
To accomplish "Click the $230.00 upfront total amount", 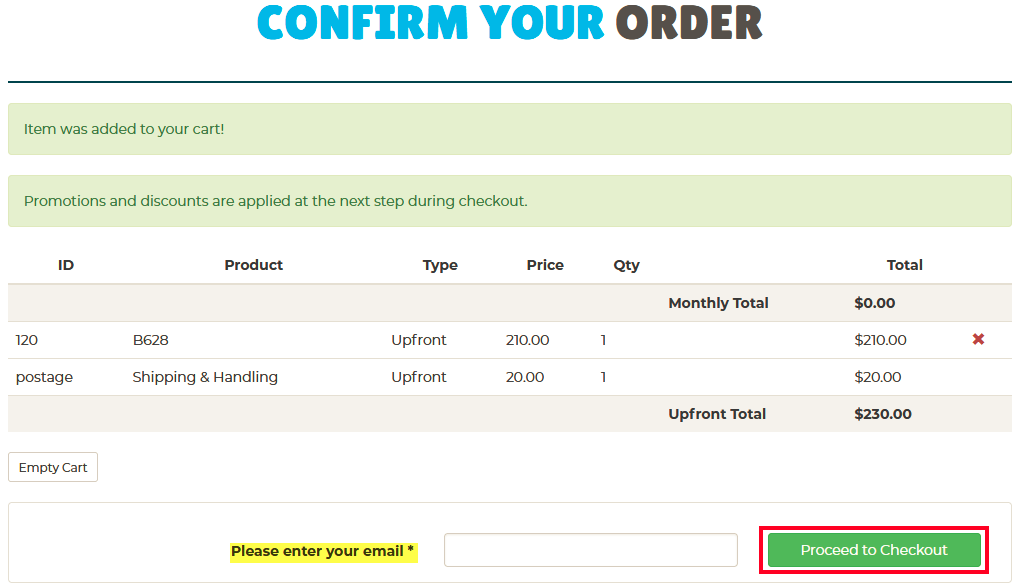I will tap(883, 414).
